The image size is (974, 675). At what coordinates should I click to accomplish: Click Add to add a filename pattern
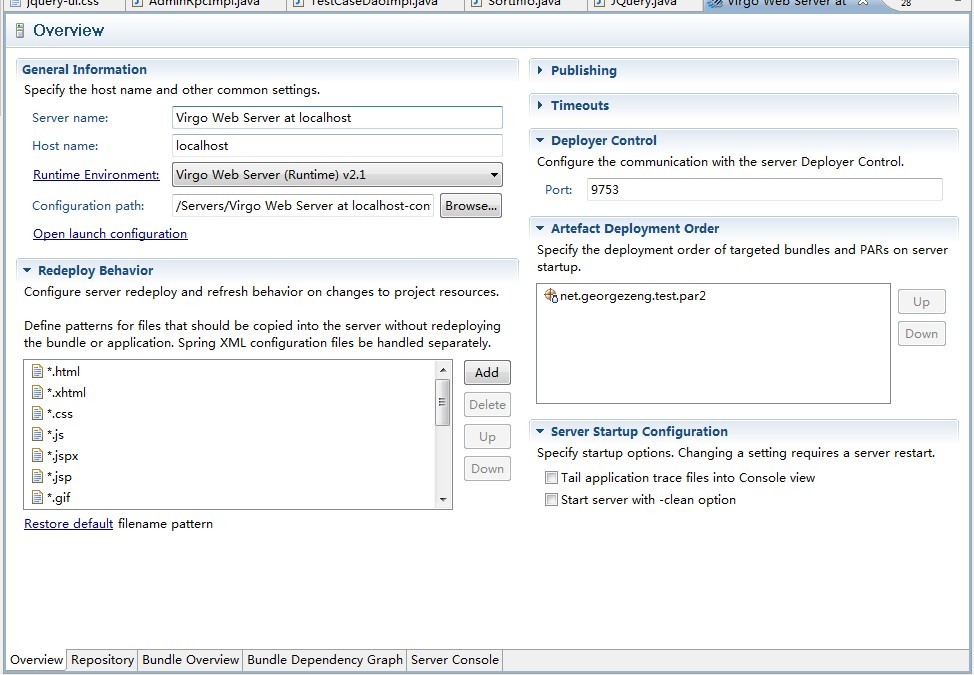pos(487,373)
